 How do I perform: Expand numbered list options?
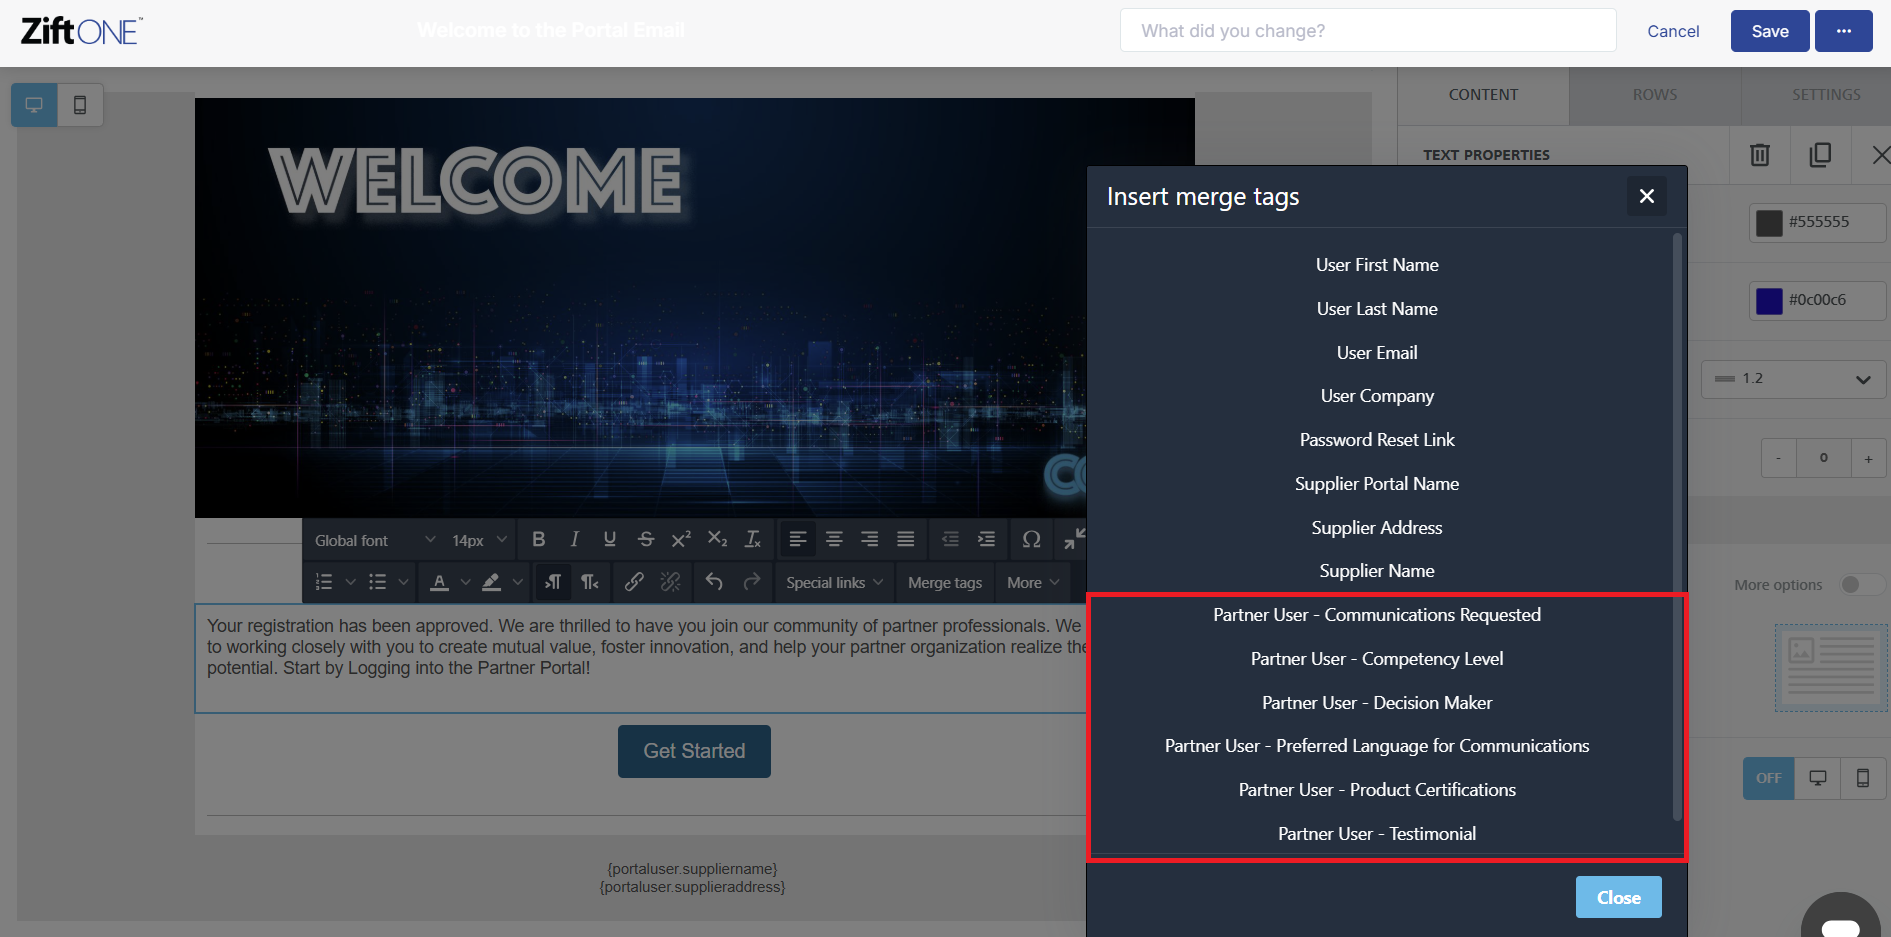click(350, 582)
